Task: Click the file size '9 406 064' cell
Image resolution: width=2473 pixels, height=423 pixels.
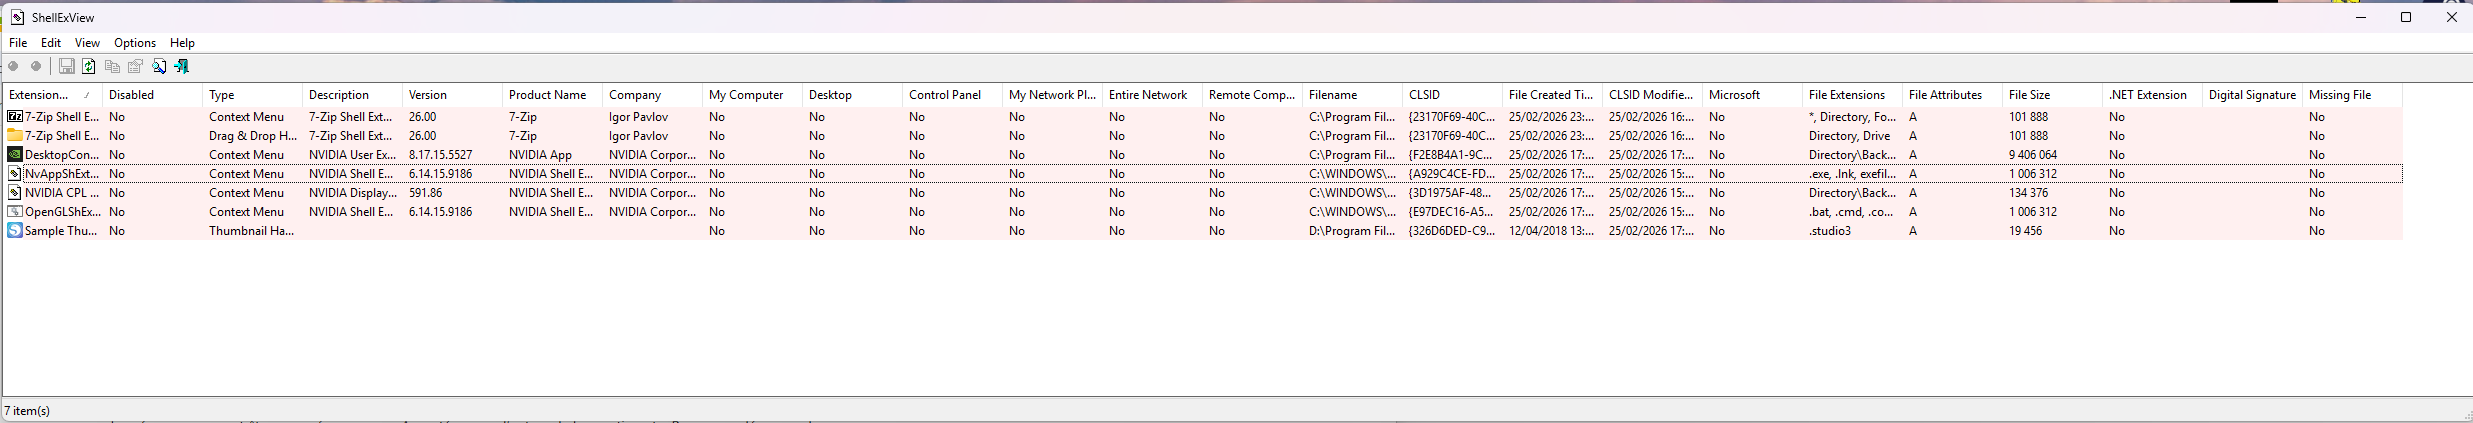Action: tap(2053, 154)
